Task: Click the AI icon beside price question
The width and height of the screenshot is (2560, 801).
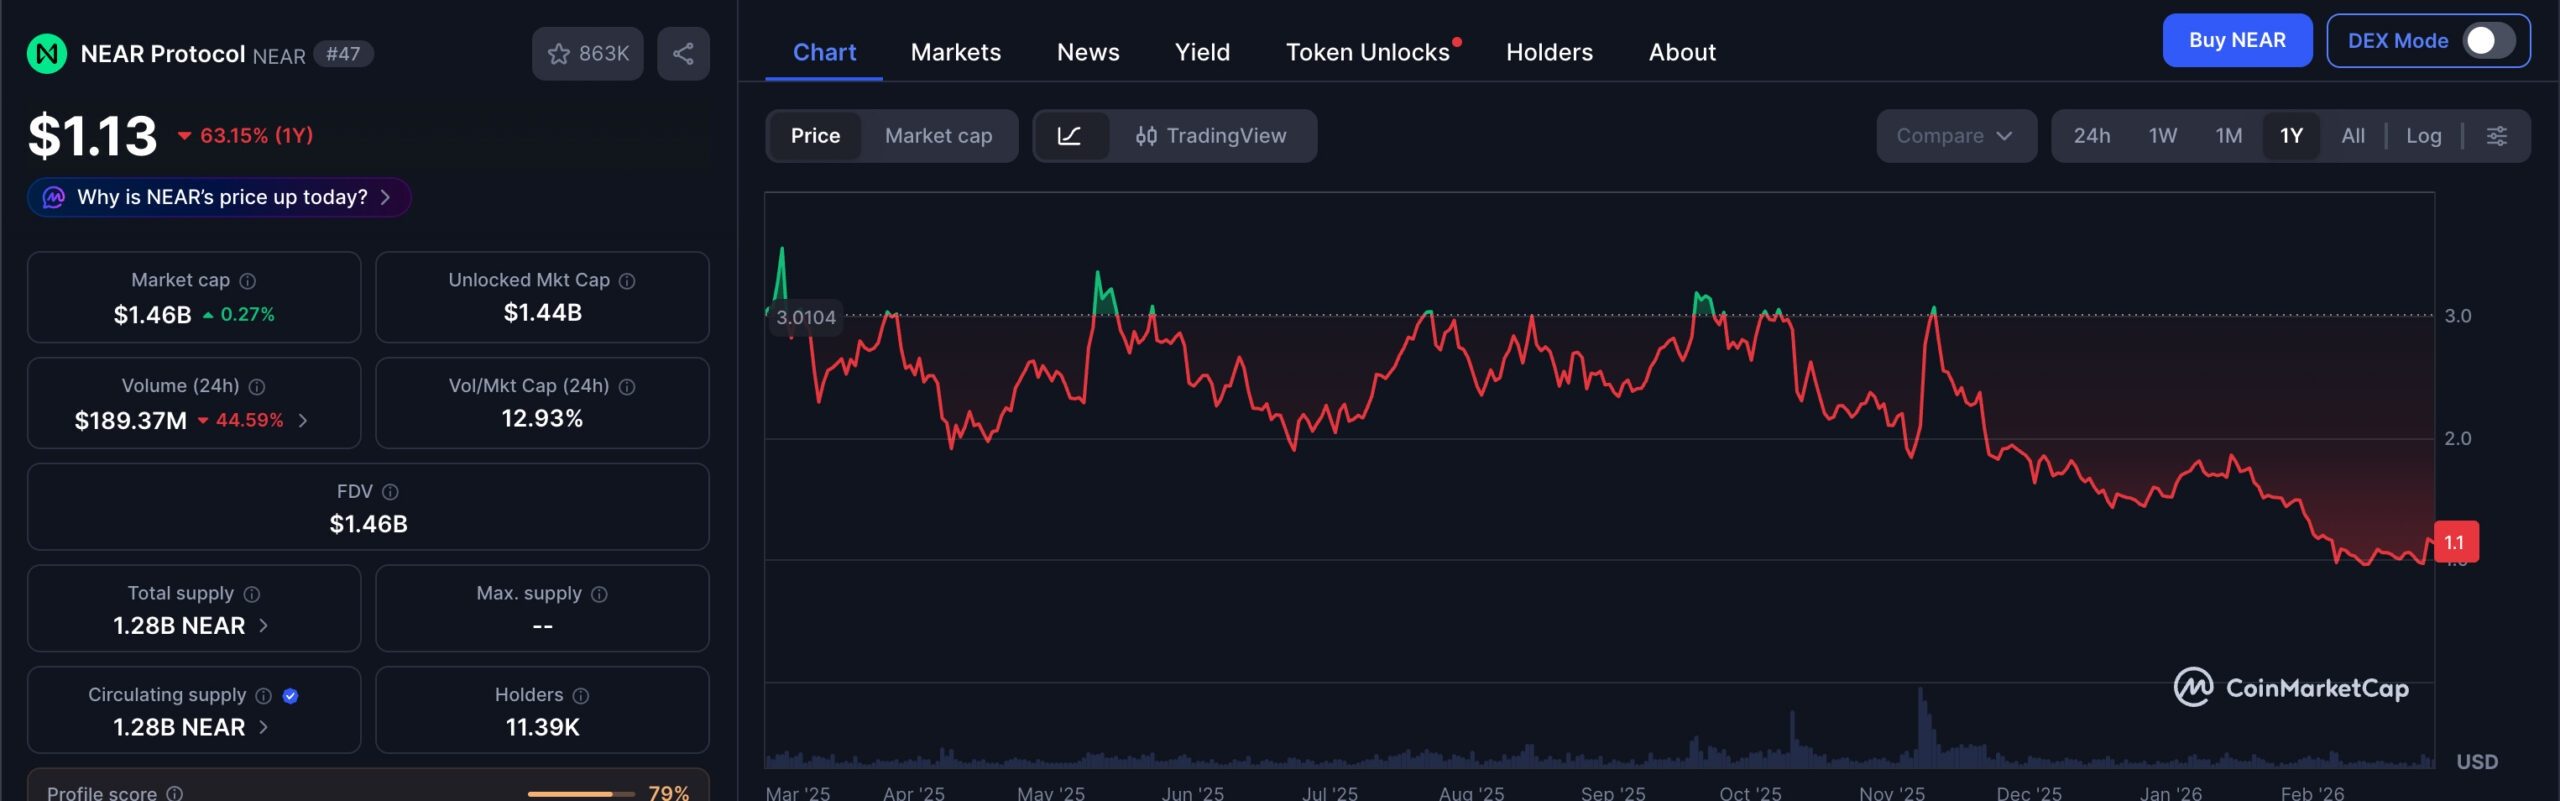Action: 54,197
